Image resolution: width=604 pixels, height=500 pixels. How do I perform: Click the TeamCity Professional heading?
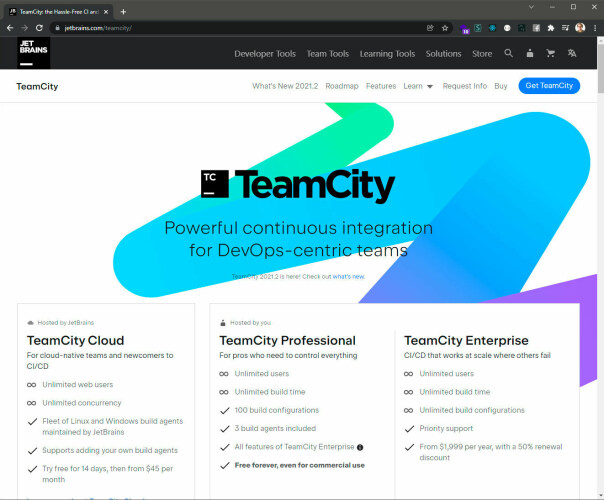click(287, 341)
